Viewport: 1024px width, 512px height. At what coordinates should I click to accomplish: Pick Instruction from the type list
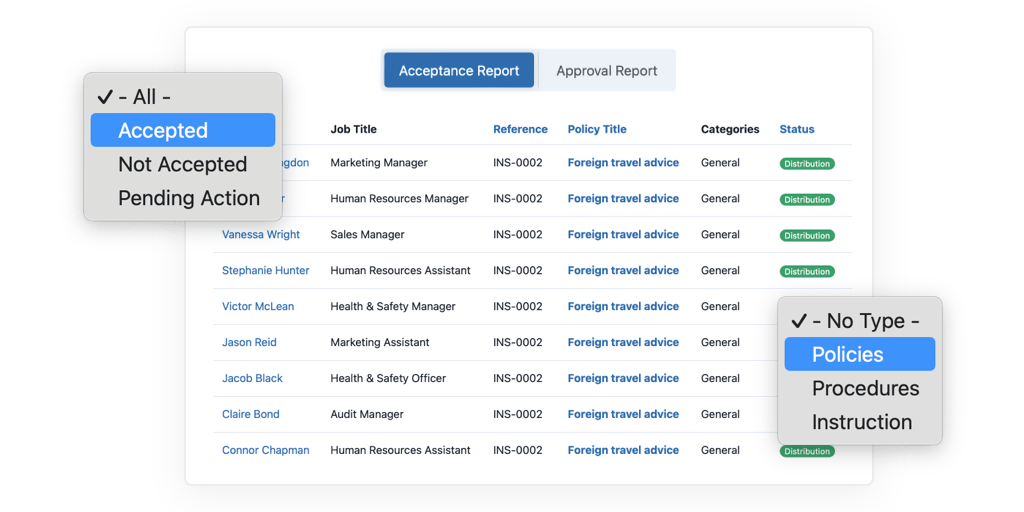click(861, 423)
